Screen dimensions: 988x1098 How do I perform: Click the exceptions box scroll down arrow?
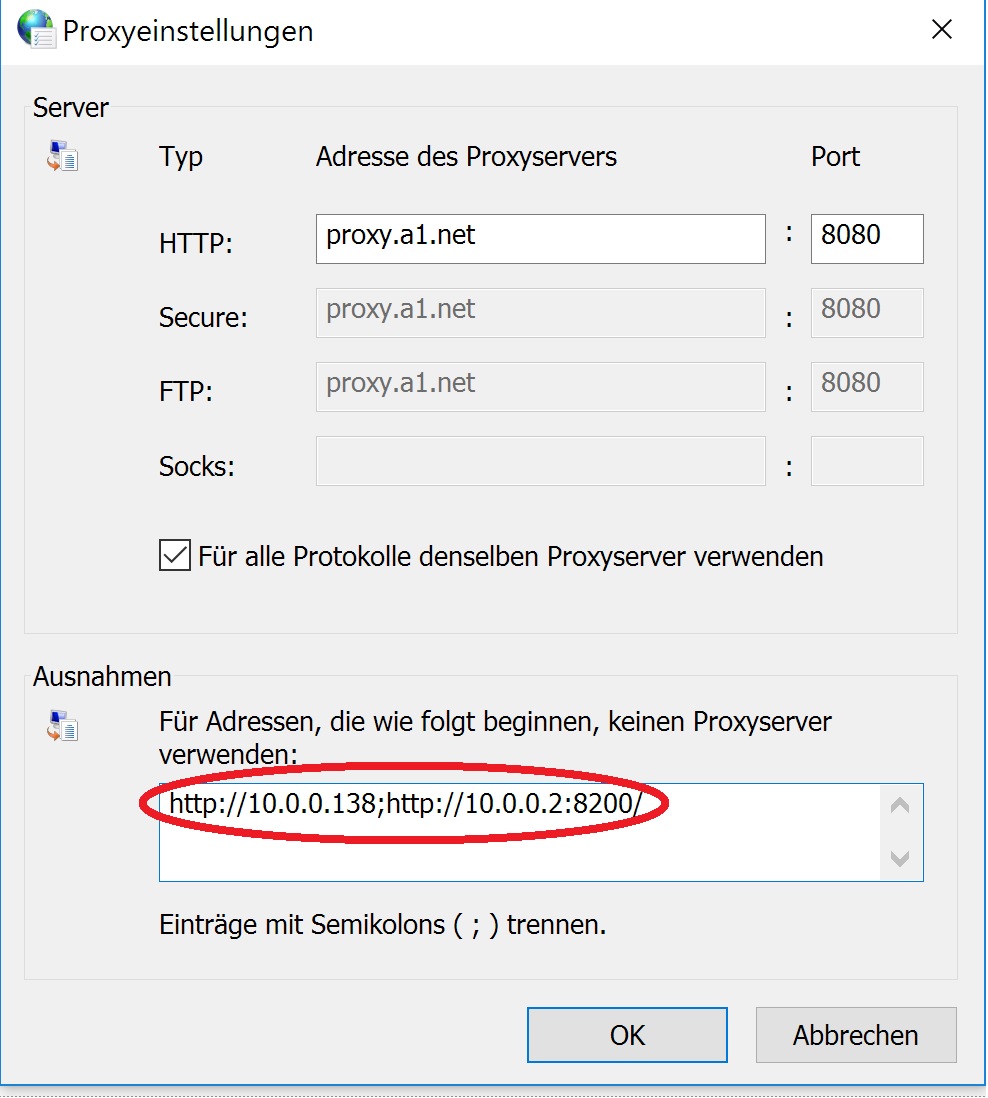(x=900, y=858)
